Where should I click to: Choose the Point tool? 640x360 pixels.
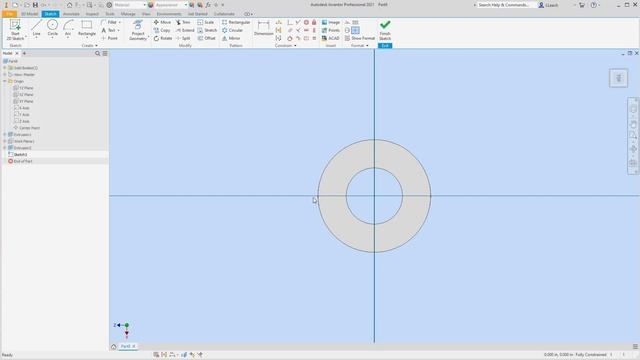tap(109, 38)
